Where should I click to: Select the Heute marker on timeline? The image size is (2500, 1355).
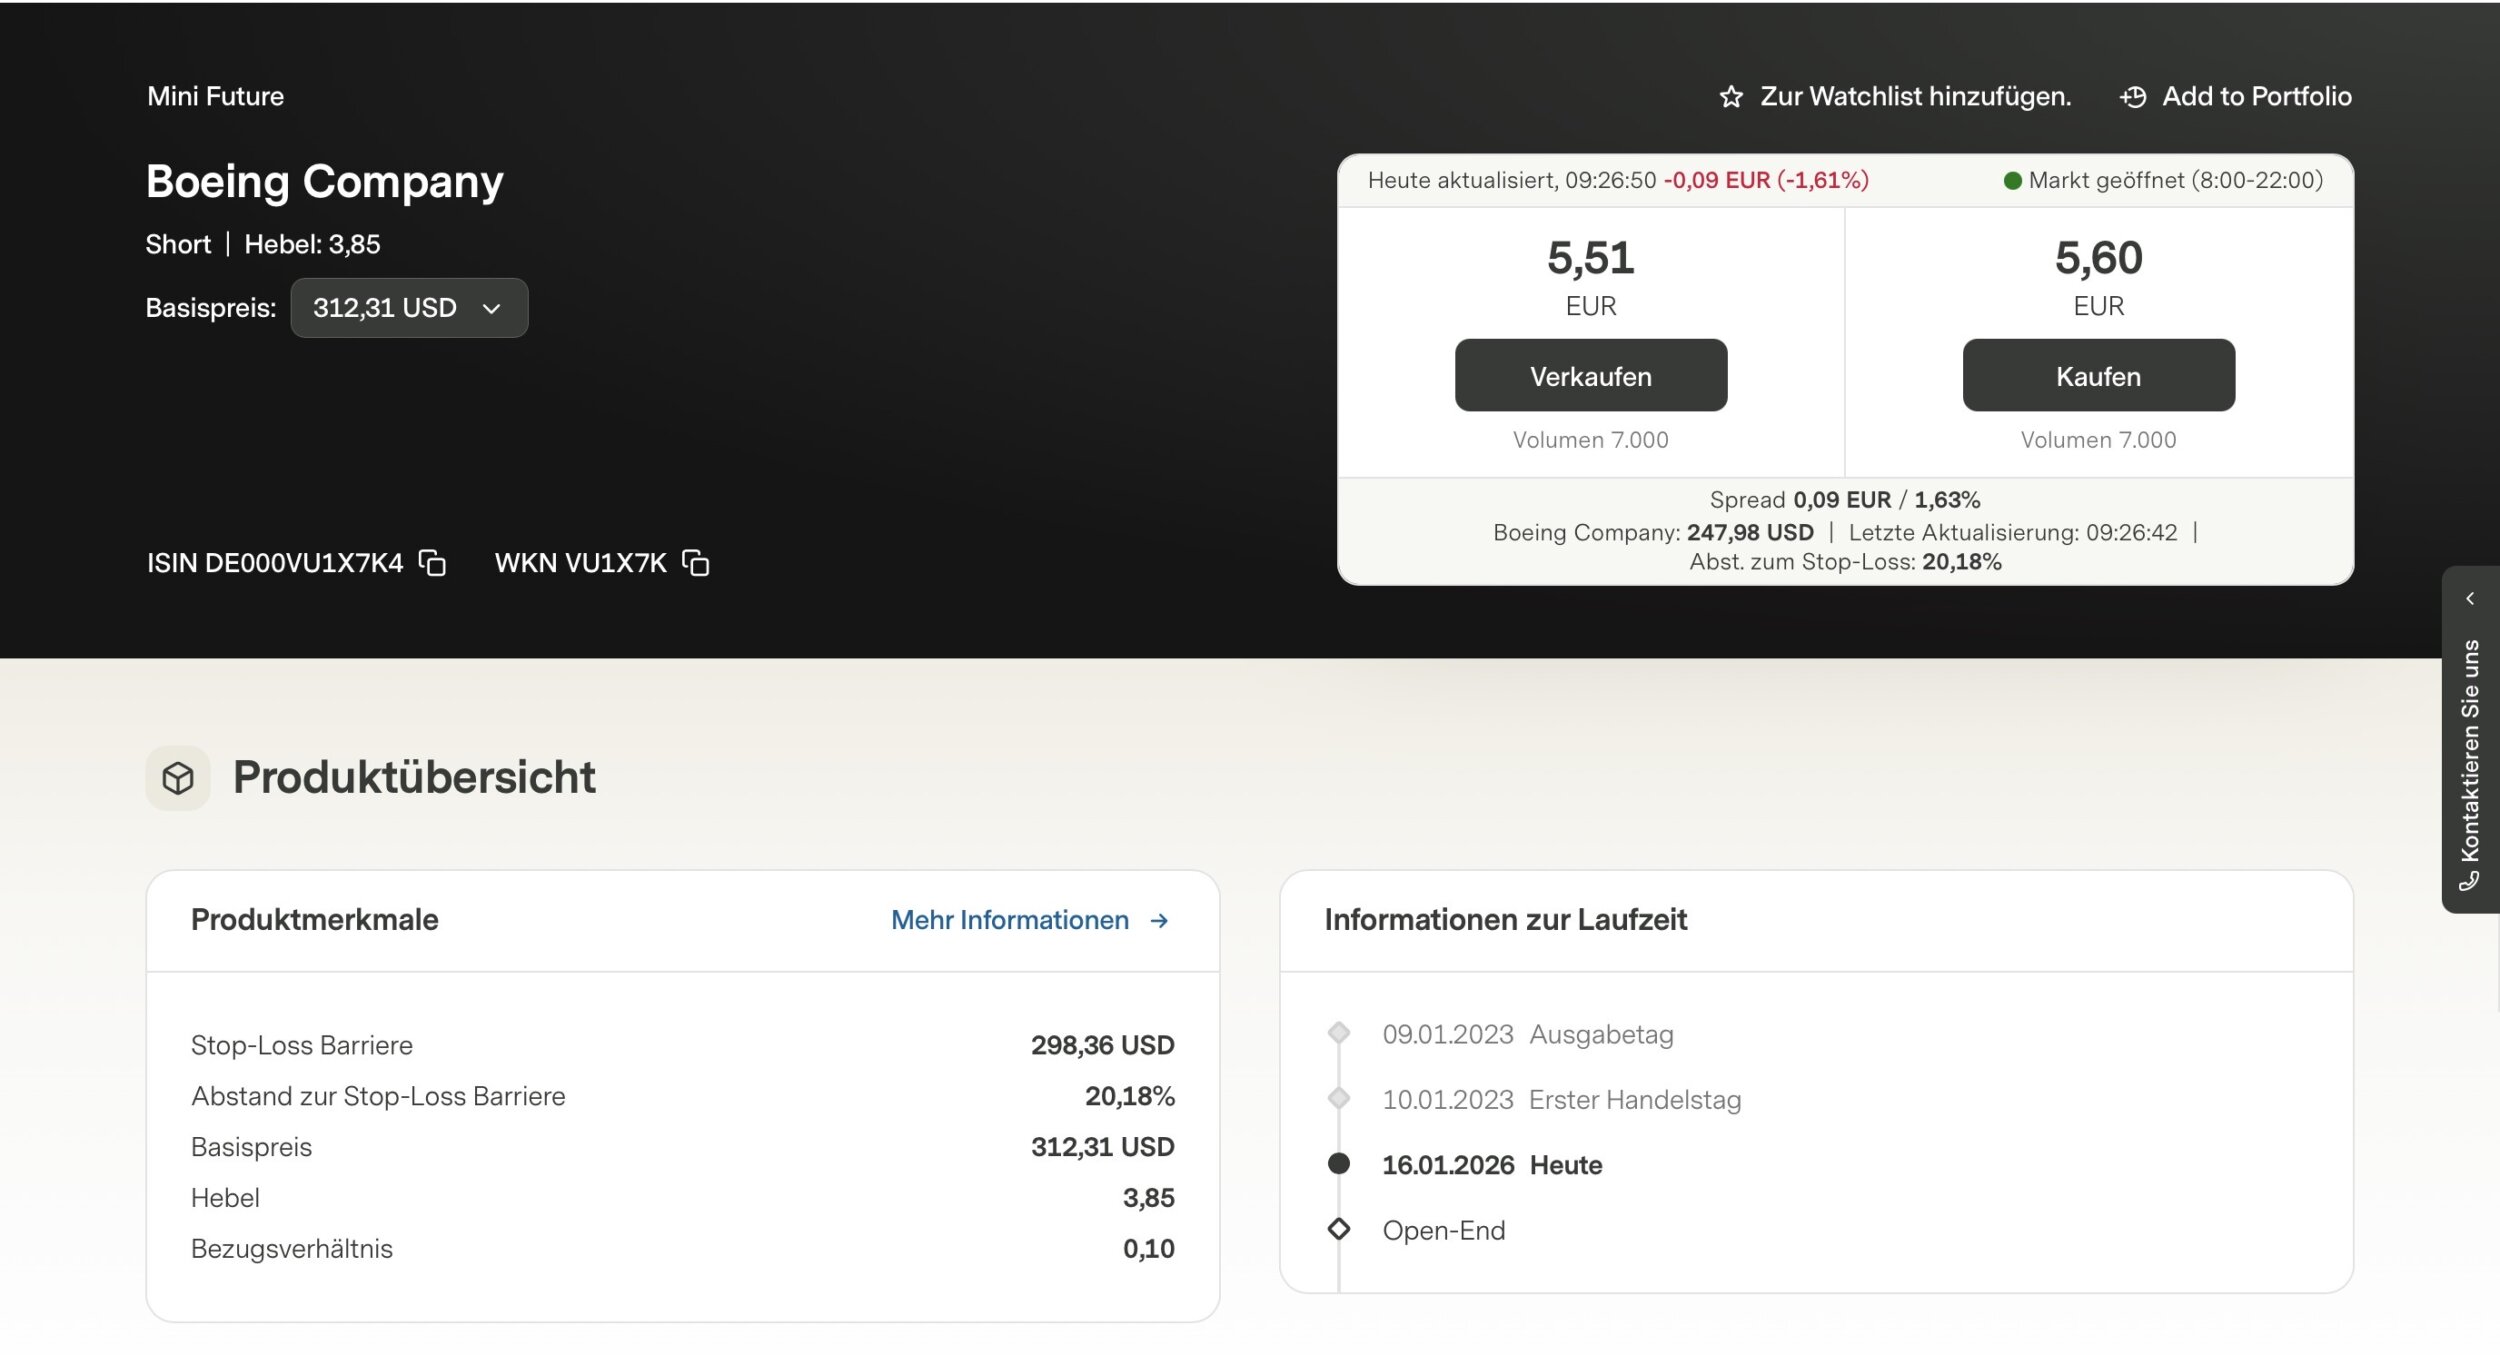pos(1339,1164)
